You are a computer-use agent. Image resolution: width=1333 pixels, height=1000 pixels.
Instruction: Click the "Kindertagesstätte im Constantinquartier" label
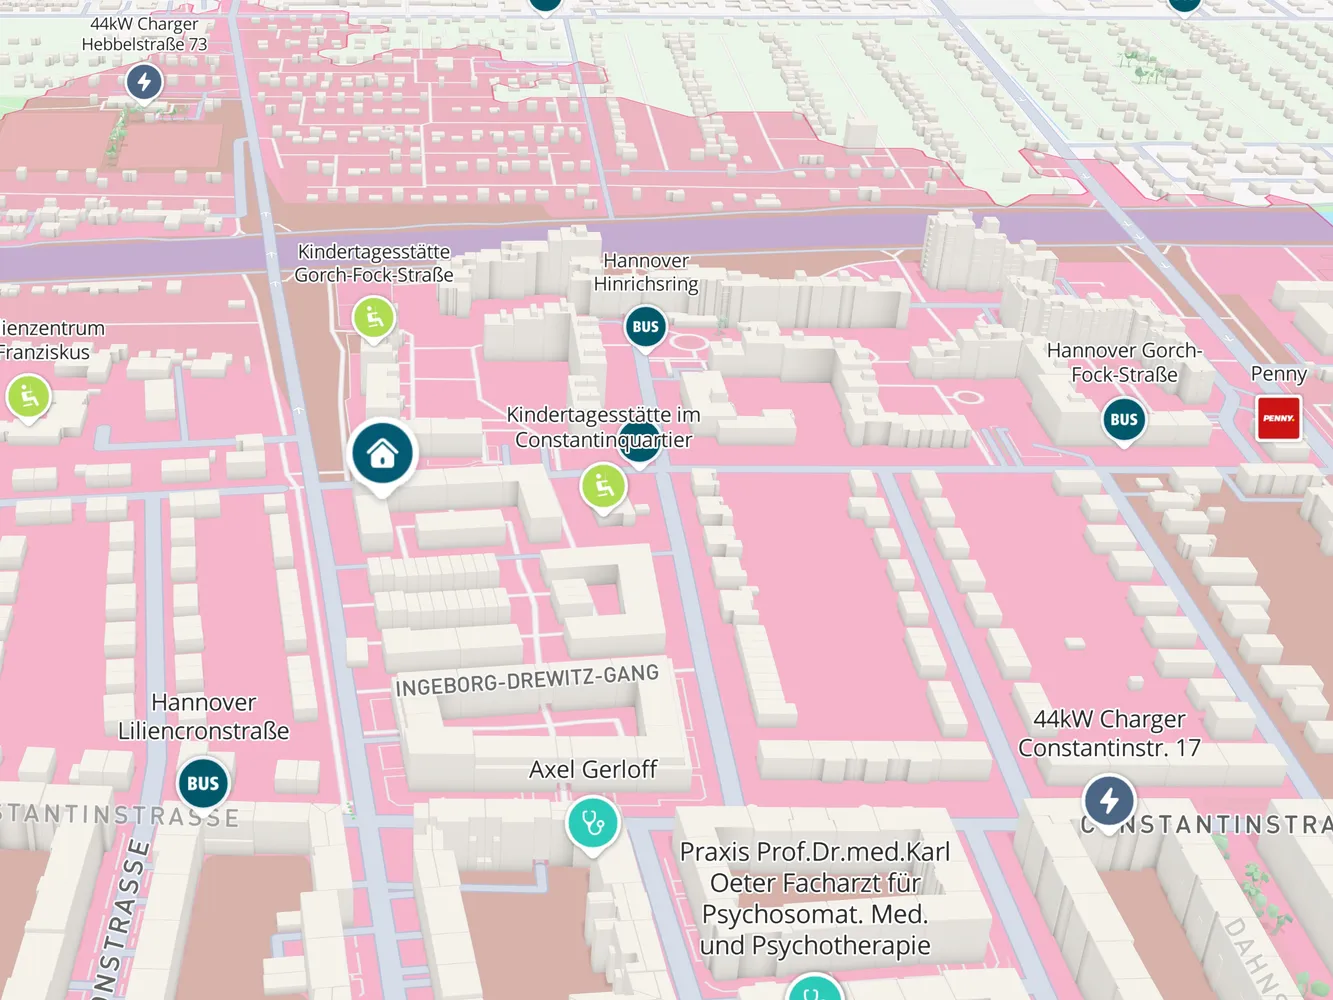click(x=603, y=427)
